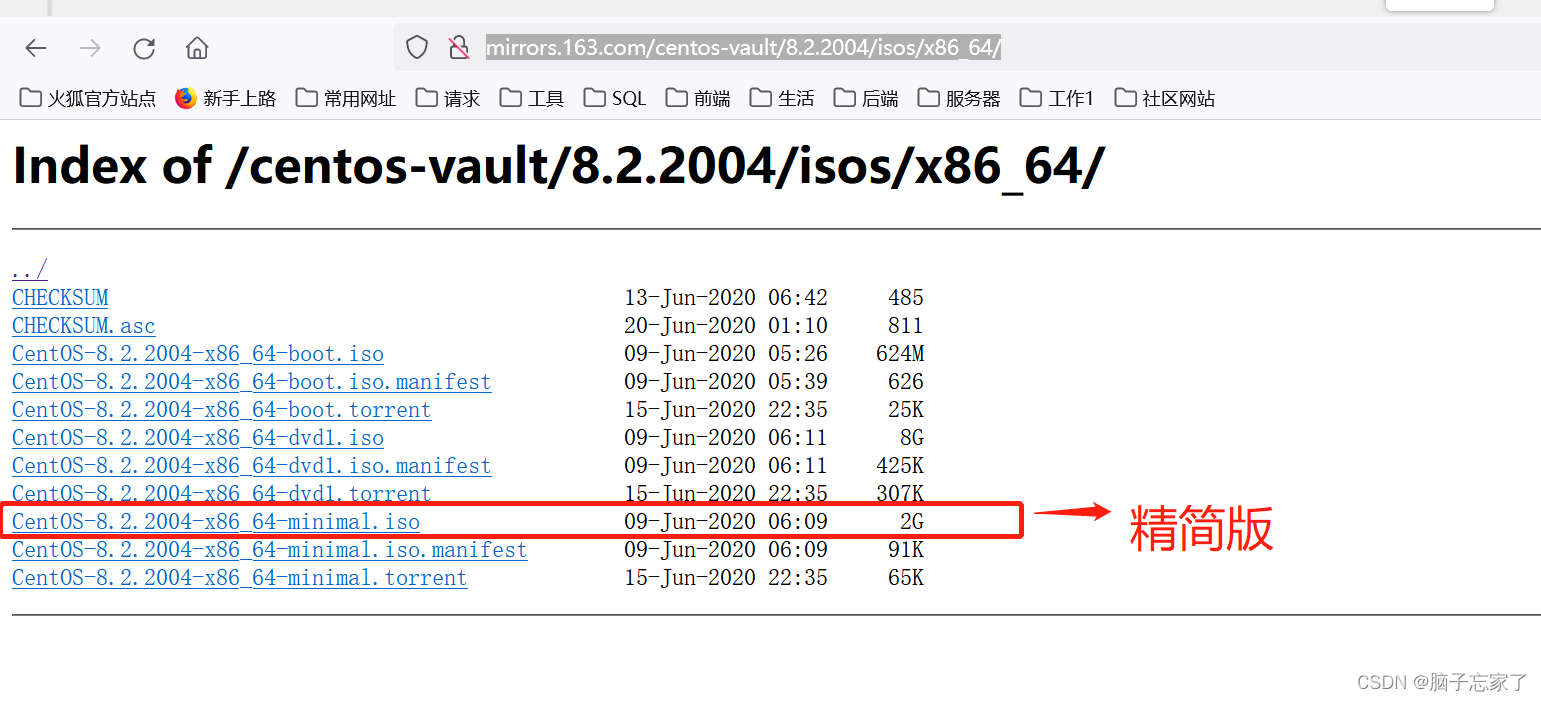The width and height of the screenshot is (1541, 701).
Task: Open 工作1 bookmark folder
Action: 1057,98
